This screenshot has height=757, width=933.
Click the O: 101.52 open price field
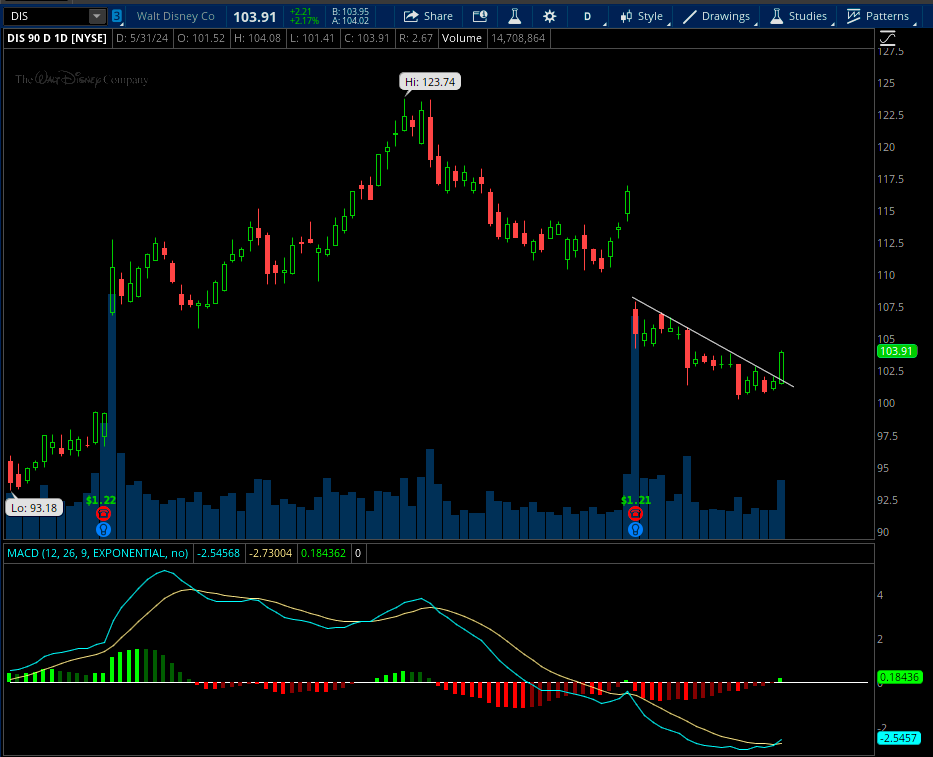(x=201, y=38)
